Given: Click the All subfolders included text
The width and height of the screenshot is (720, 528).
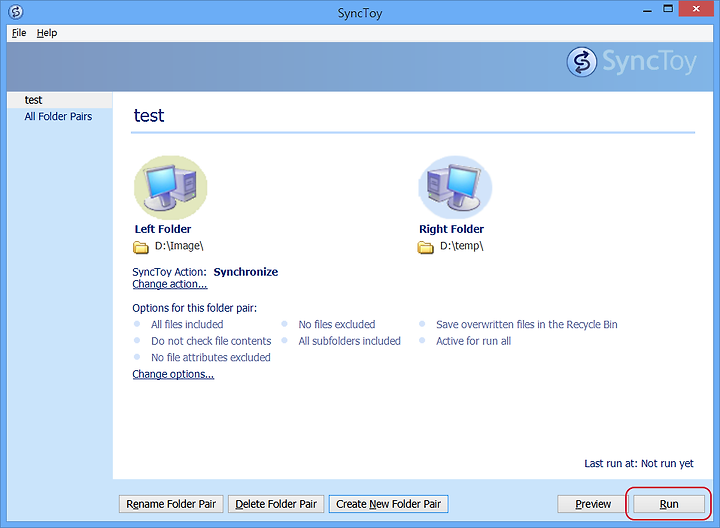Looking at the screenshot, I should pyautogui.click(x=349, y=341).
